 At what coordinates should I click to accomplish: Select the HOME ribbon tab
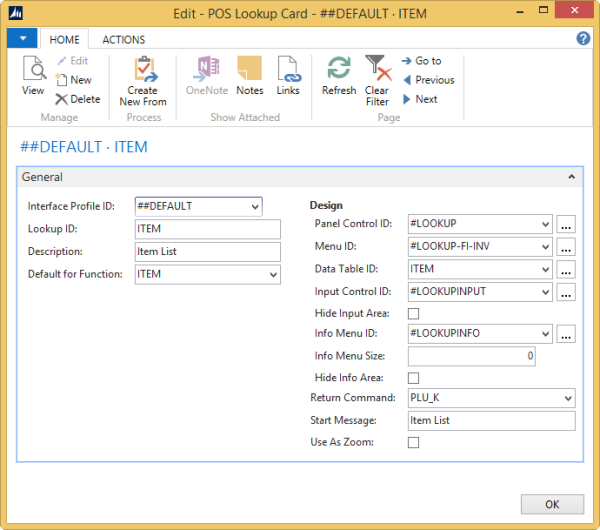click(x=65, y=40)
